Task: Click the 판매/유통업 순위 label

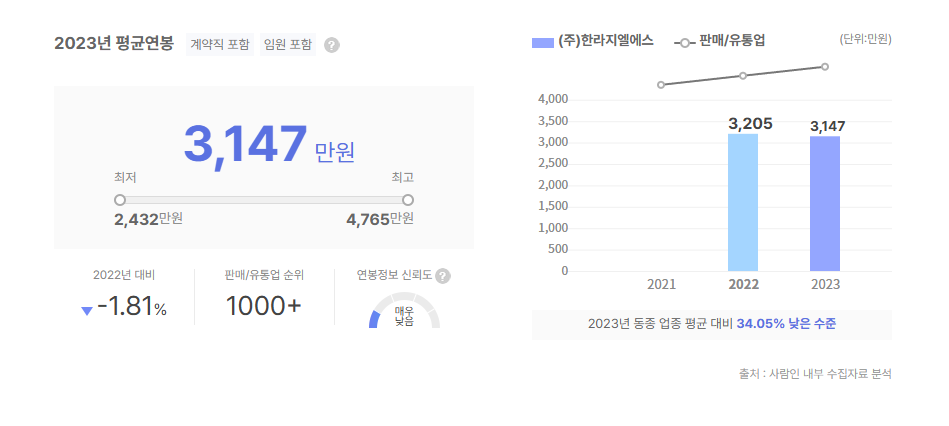Action: [x=264, y=275]
